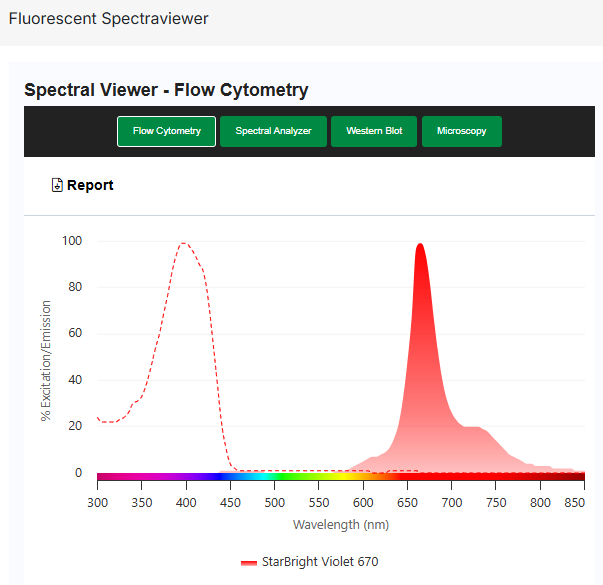The image size is (603, 585).
Task: Click the green region of the spectrum bar
Action: coord(290,477)
